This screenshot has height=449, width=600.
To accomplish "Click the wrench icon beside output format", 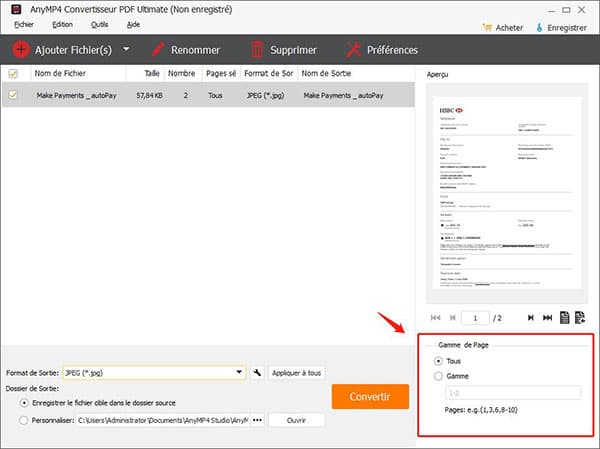I will (x=257, y=372).
